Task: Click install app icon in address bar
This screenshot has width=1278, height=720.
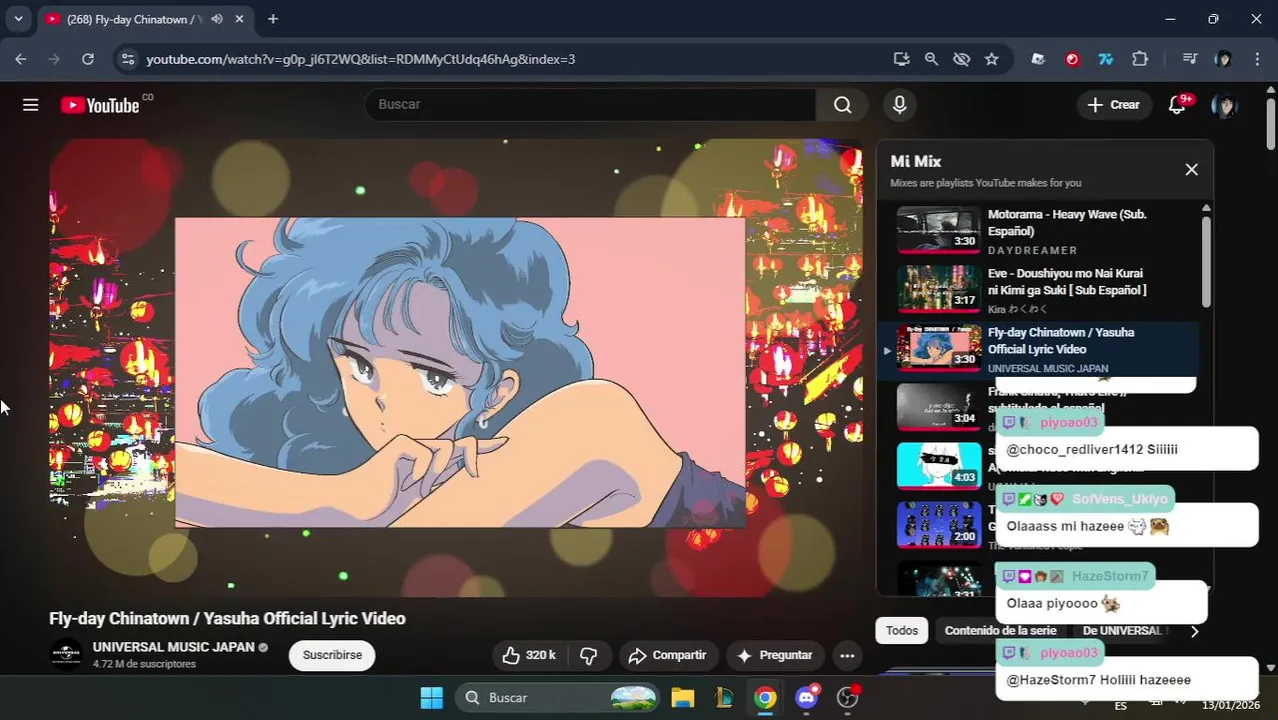Action: 901,59
